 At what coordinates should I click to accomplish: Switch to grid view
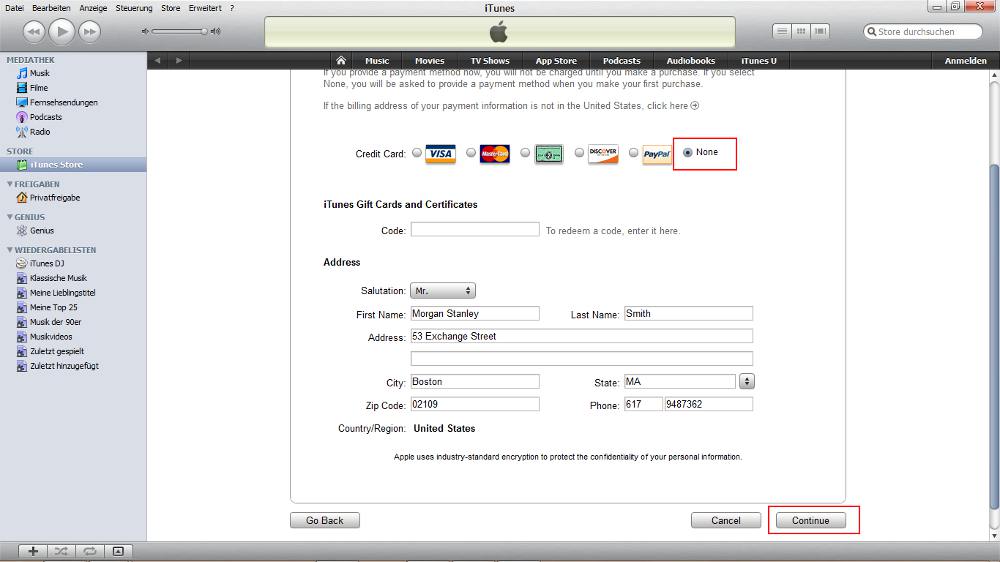[801, 32]
